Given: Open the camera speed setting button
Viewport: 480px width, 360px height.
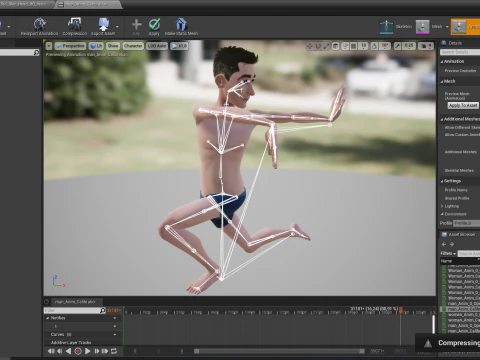Looking at the screenshot, I should pyautogui.click(x=426, y=46).
